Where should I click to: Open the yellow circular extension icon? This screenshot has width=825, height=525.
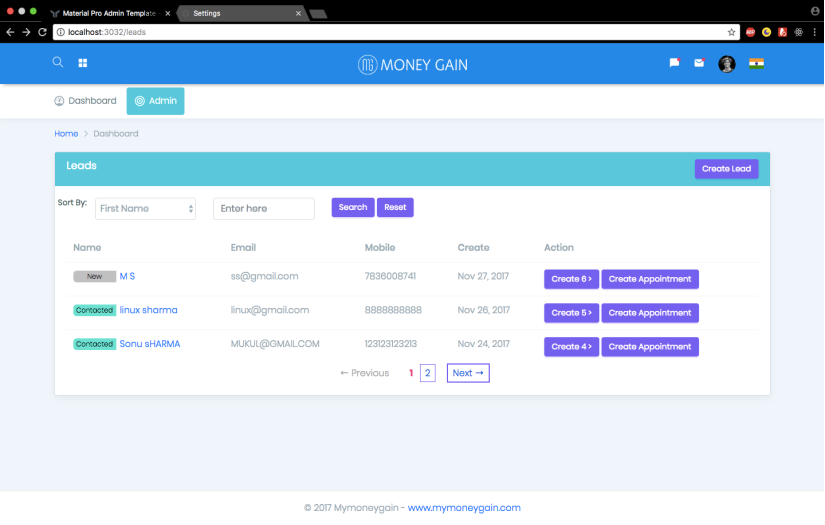pos(766,32)
